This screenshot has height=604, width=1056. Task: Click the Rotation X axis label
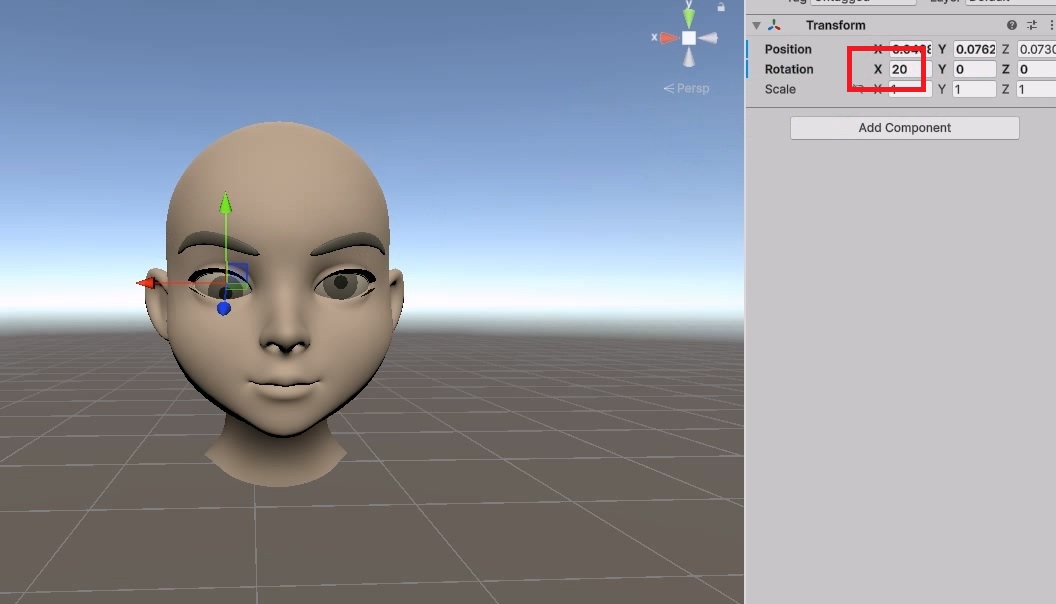pyautogui.click(x=878, y=69)
